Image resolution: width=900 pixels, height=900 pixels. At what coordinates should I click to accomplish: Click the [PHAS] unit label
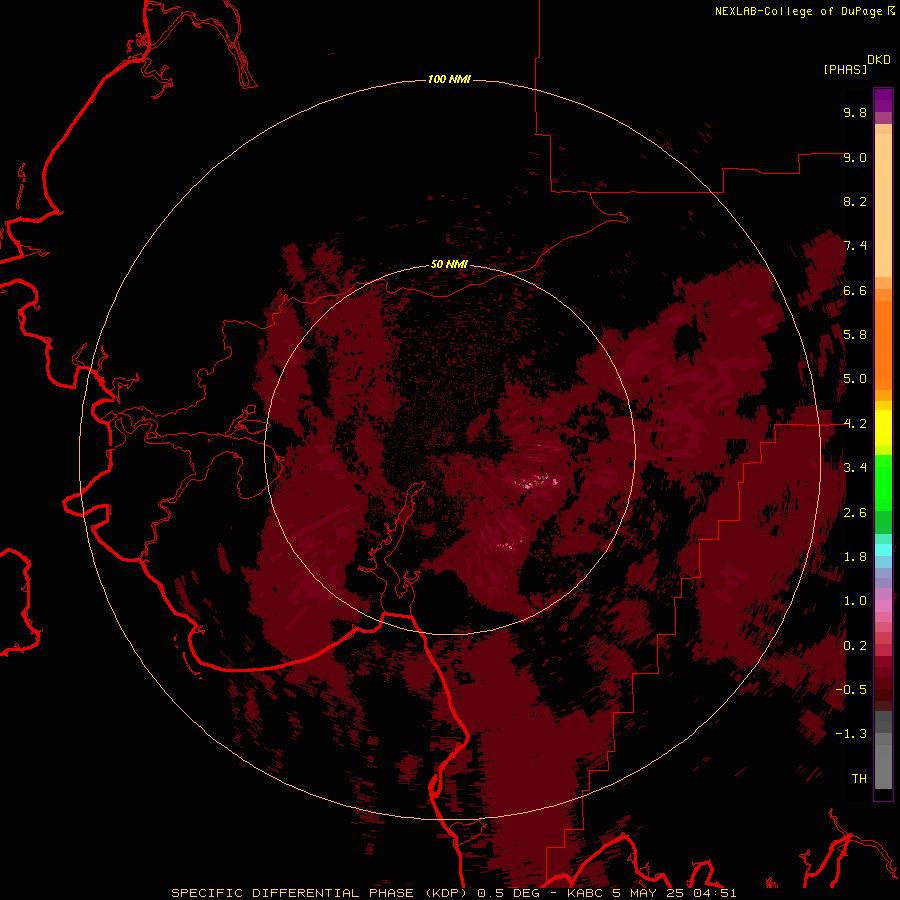[845, 69]
